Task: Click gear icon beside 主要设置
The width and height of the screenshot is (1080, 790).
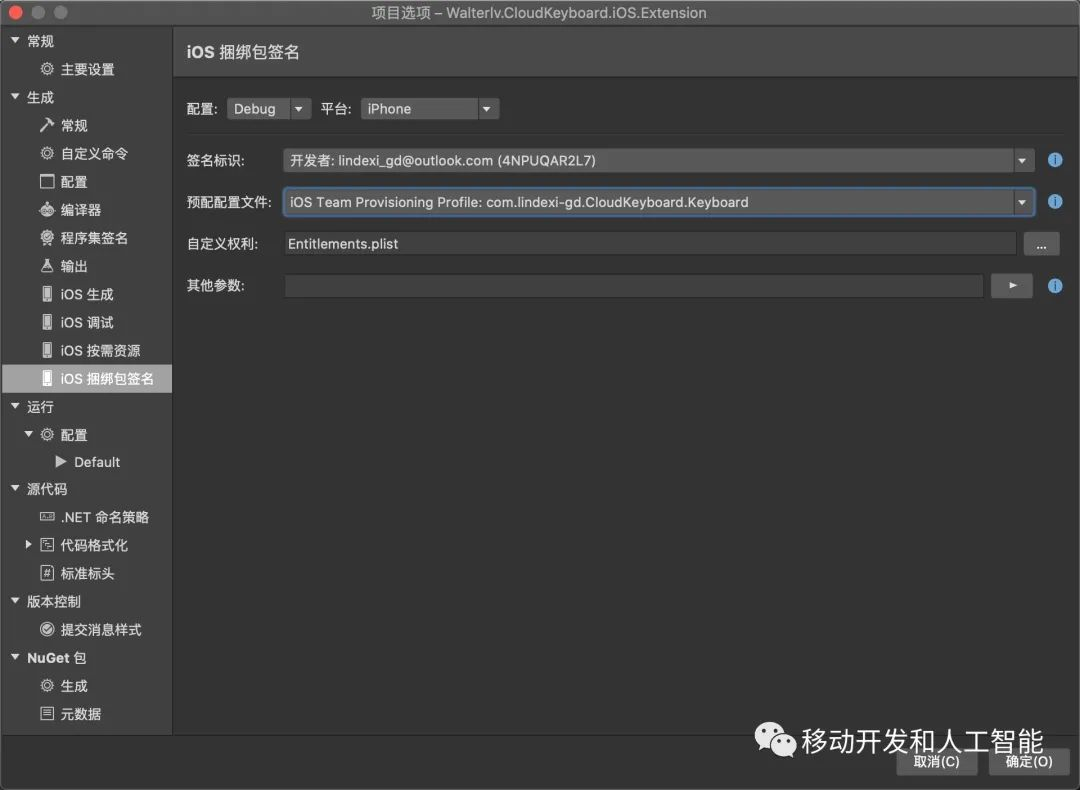Action: [x=47, y=69]
